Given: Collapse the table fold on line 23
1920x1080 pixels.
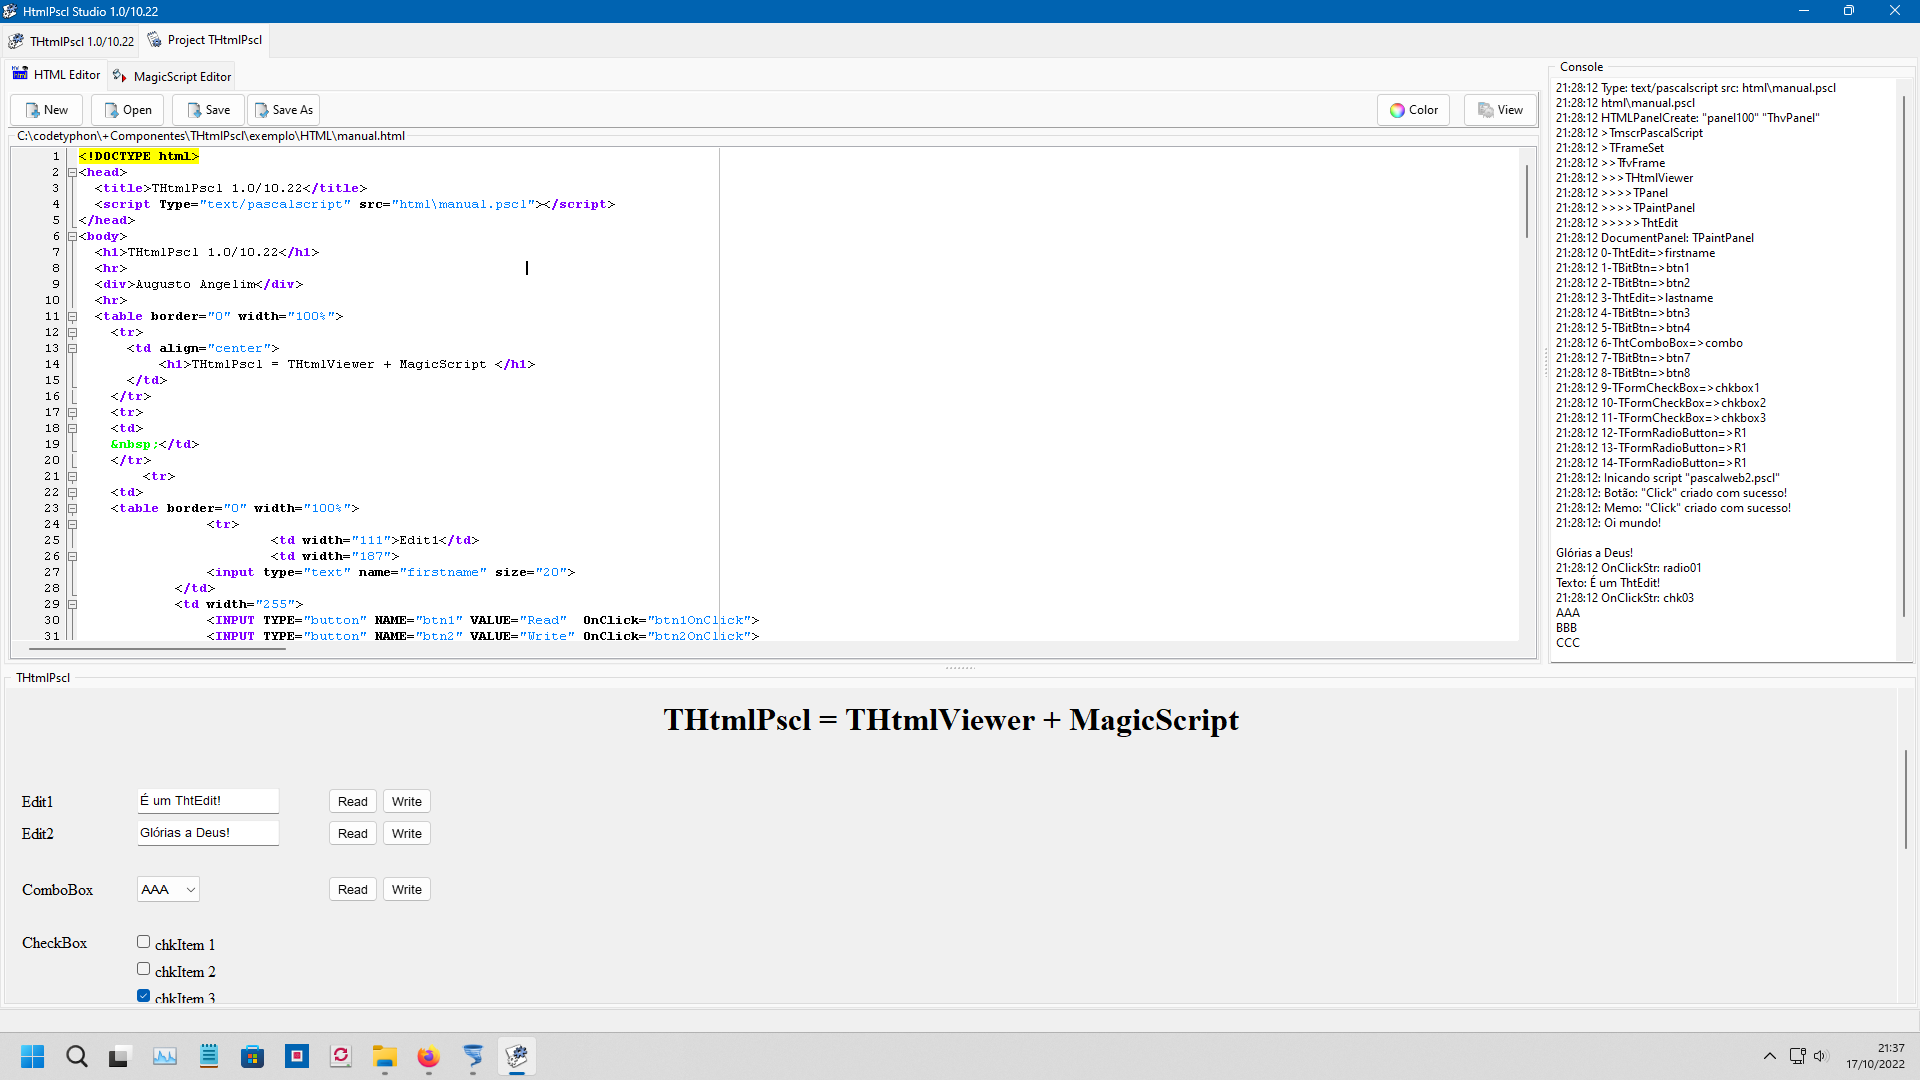Looking at the screenshot, I should point(72,509).
